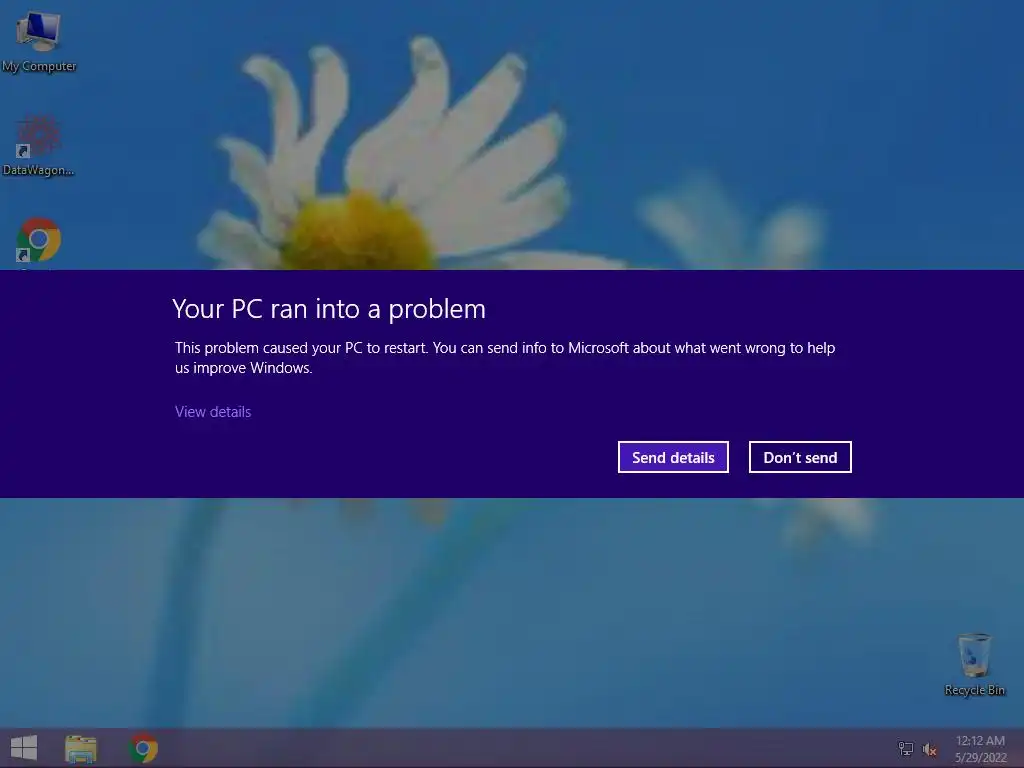Select the DataWagon desktop shortcut
This screenshot has width=1024, height=768.
[39, 145]
